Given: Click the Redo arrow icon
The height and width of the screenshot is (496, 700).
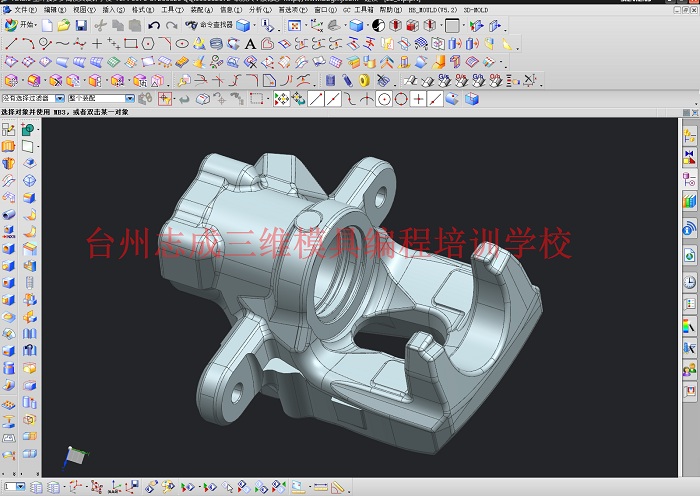Looking at the screenshot, I should pos(171,25).
